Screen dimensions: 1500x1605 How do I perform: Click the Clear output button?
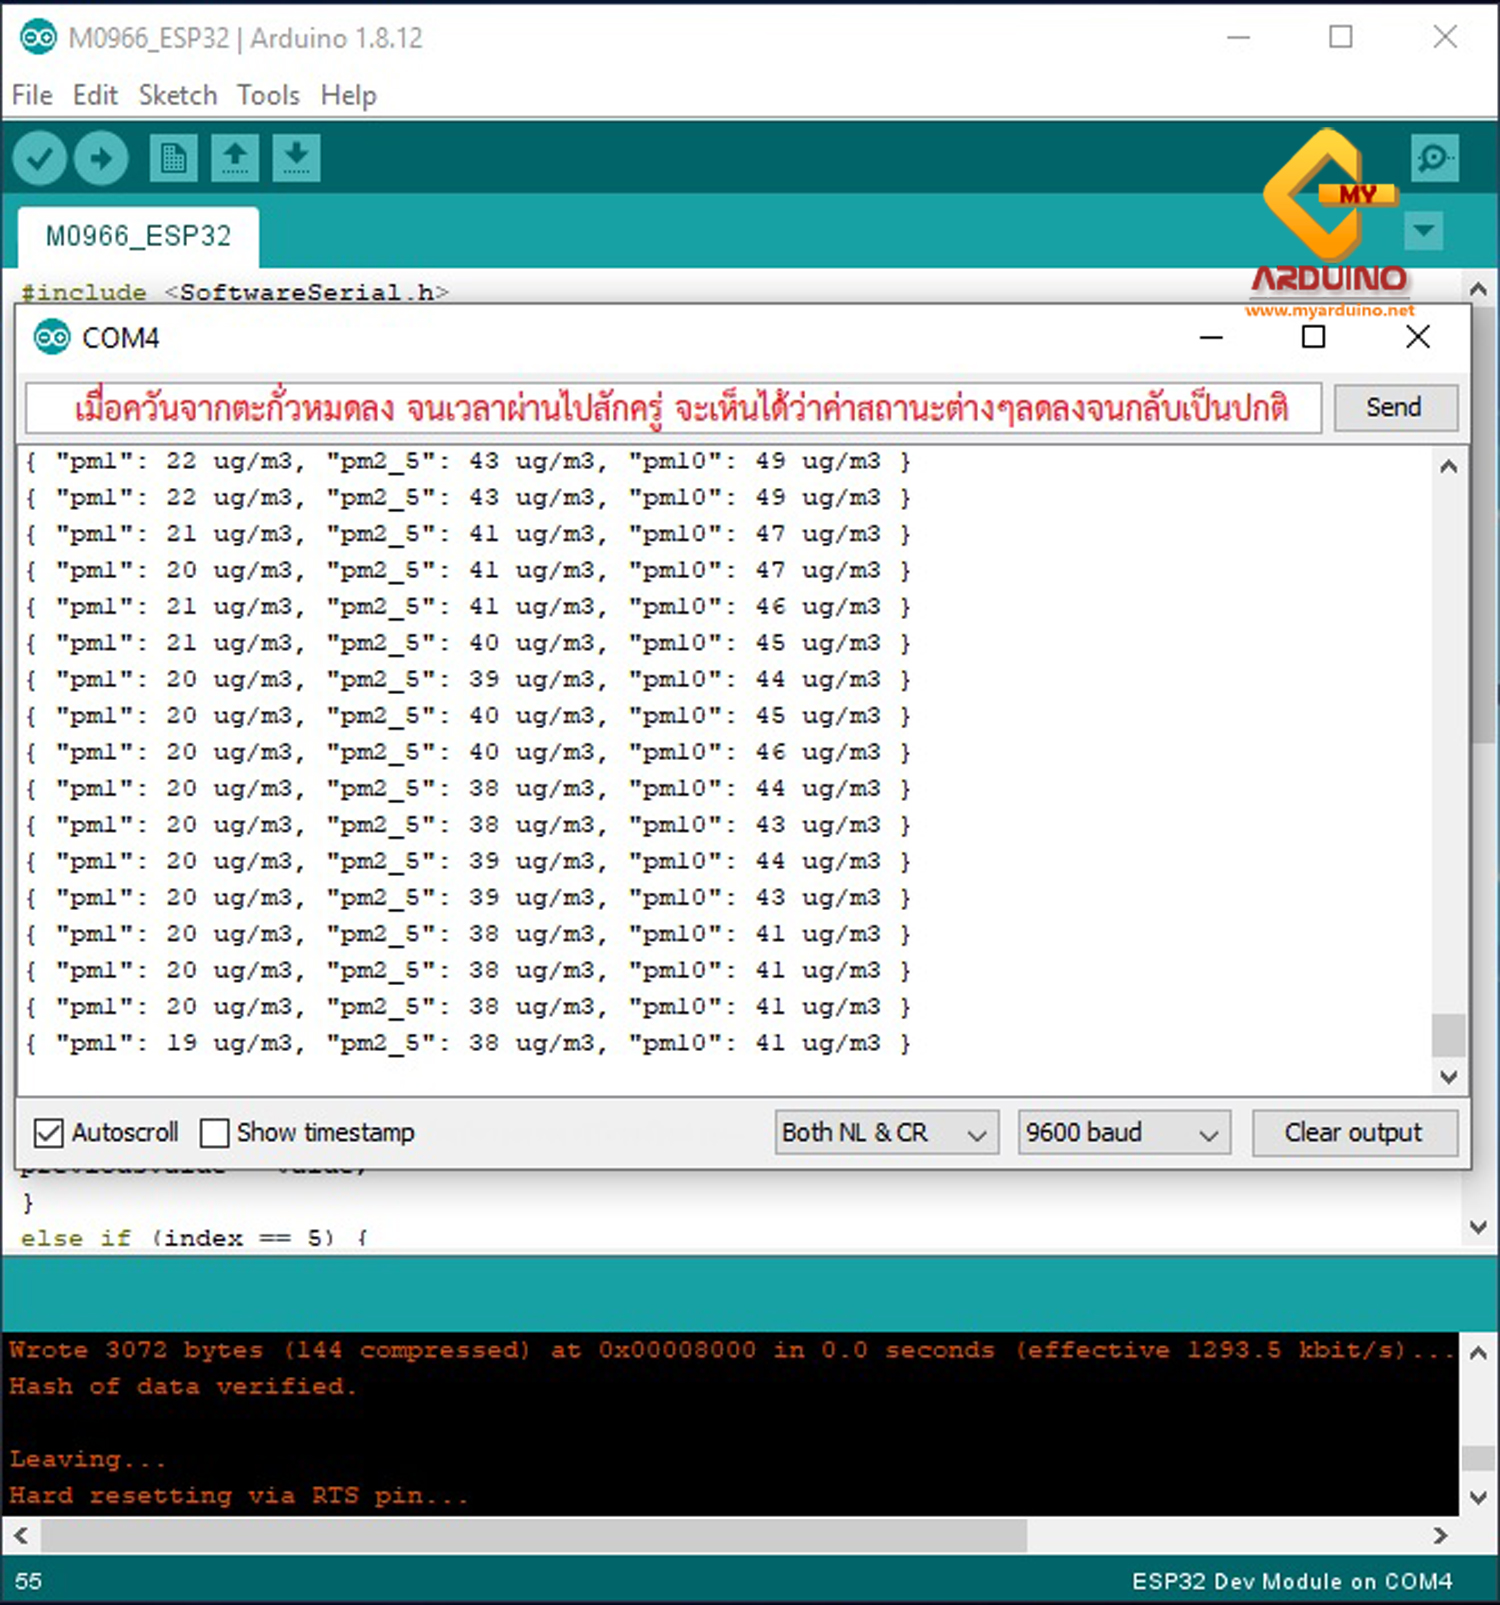(1353, 1133)
